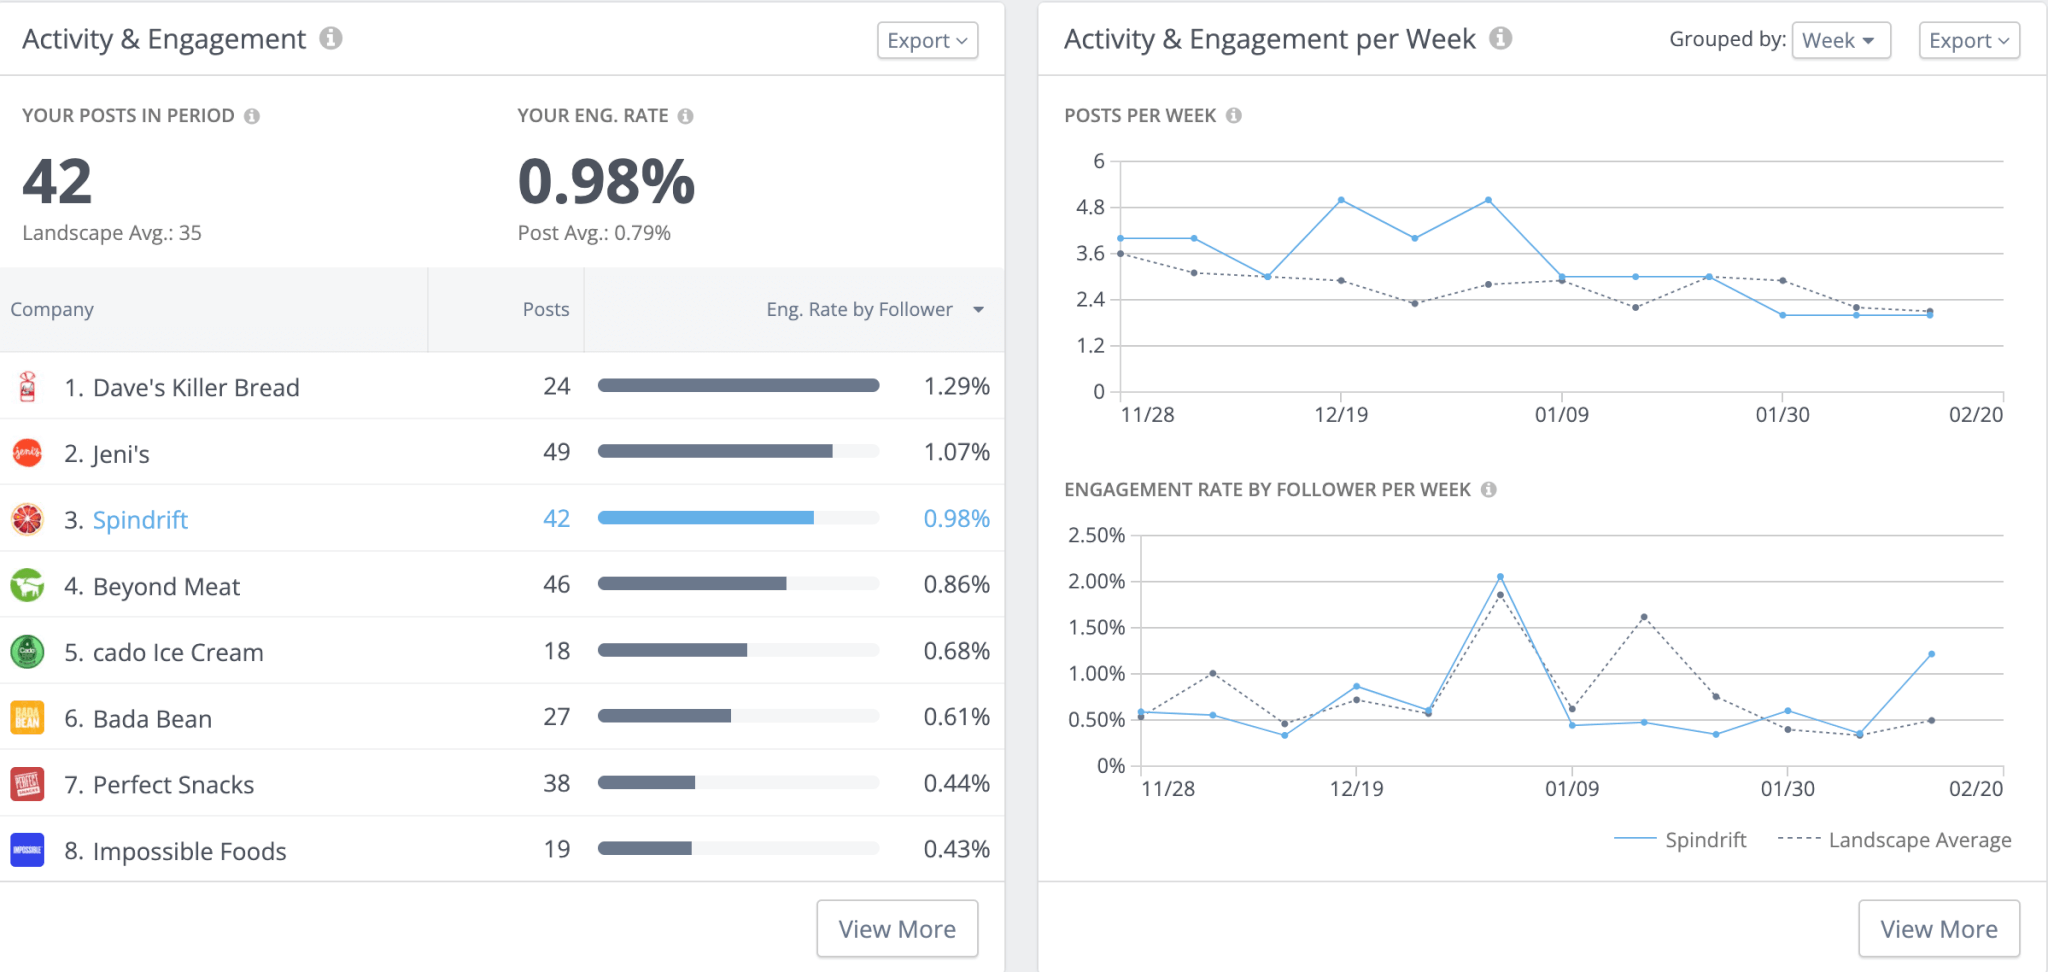Screen dimensions: 2048x972
Task: Click Jeni's logo icon
Action: pos(27,453)
